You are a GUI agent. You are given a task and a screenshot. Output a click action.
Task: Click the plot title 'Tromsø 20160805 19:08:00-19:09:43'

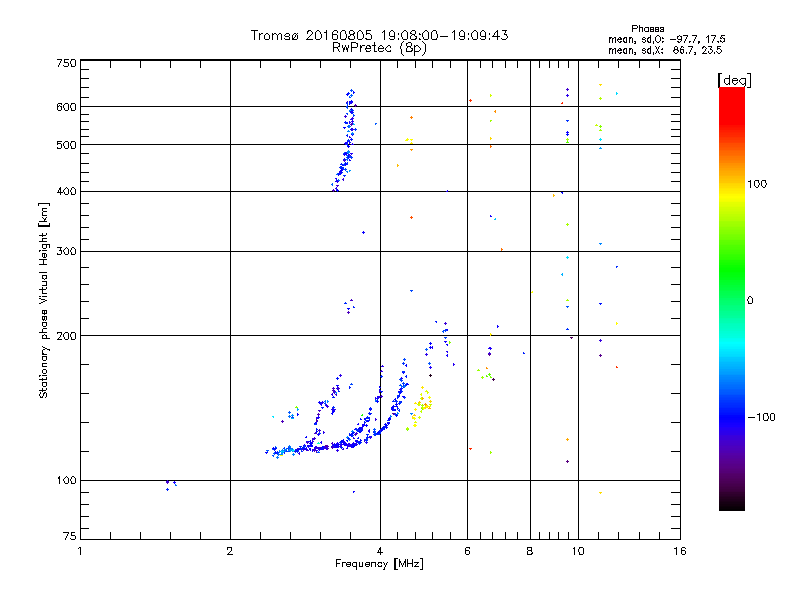click(x=379, y=35)
